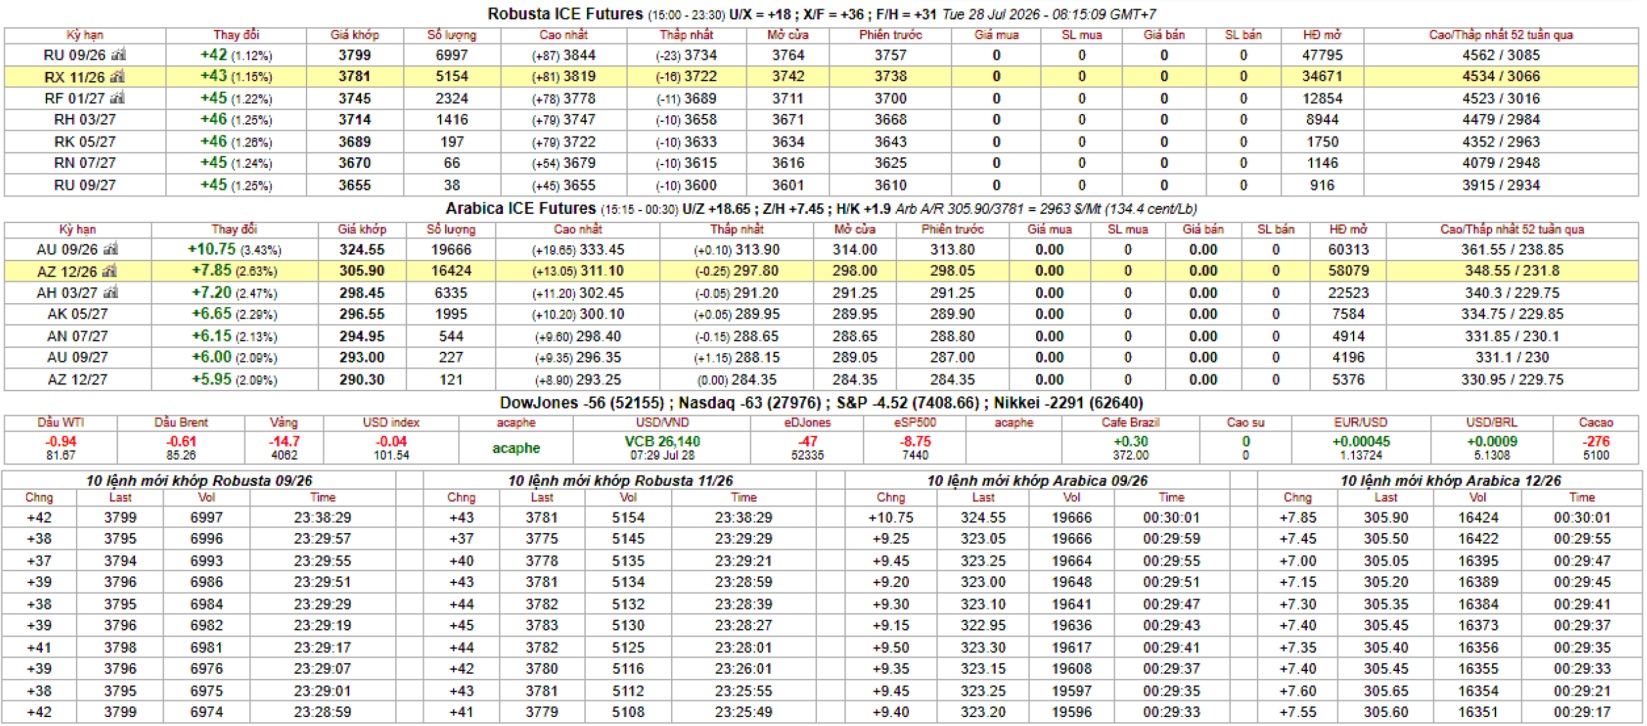Click the Robusta 'HĐ mở' column header
This screenshot has width=1647, height=726.
(1321, 34)
